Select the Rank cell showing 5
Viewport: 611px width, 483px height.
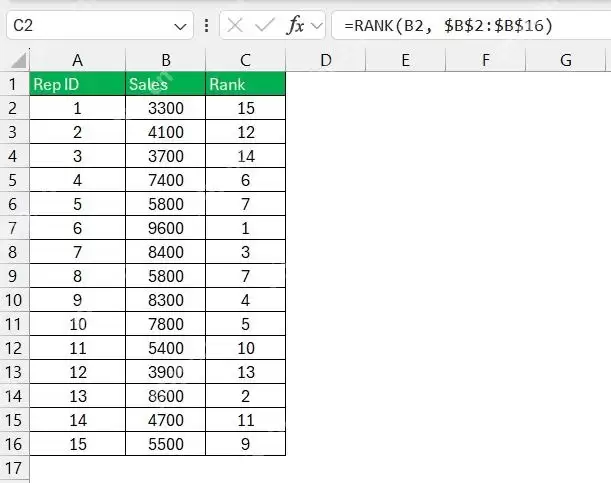coord(245,324)
